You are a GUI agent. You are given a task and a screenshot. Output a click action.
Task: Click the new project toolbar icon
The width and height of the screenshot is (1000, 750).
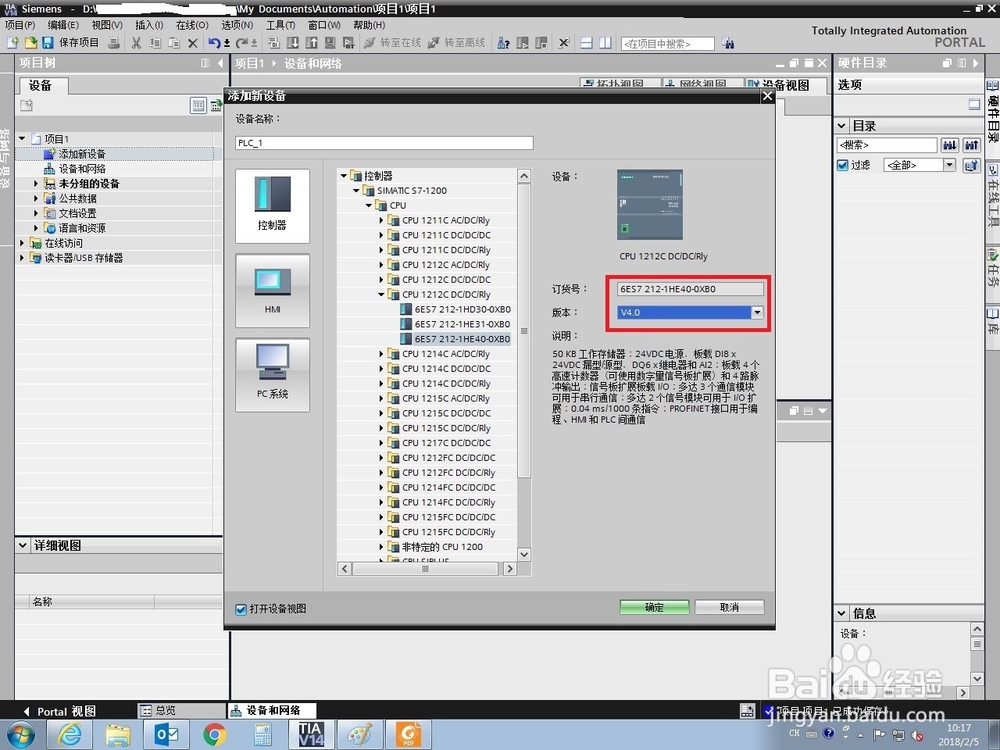click(x=12, y=43)
